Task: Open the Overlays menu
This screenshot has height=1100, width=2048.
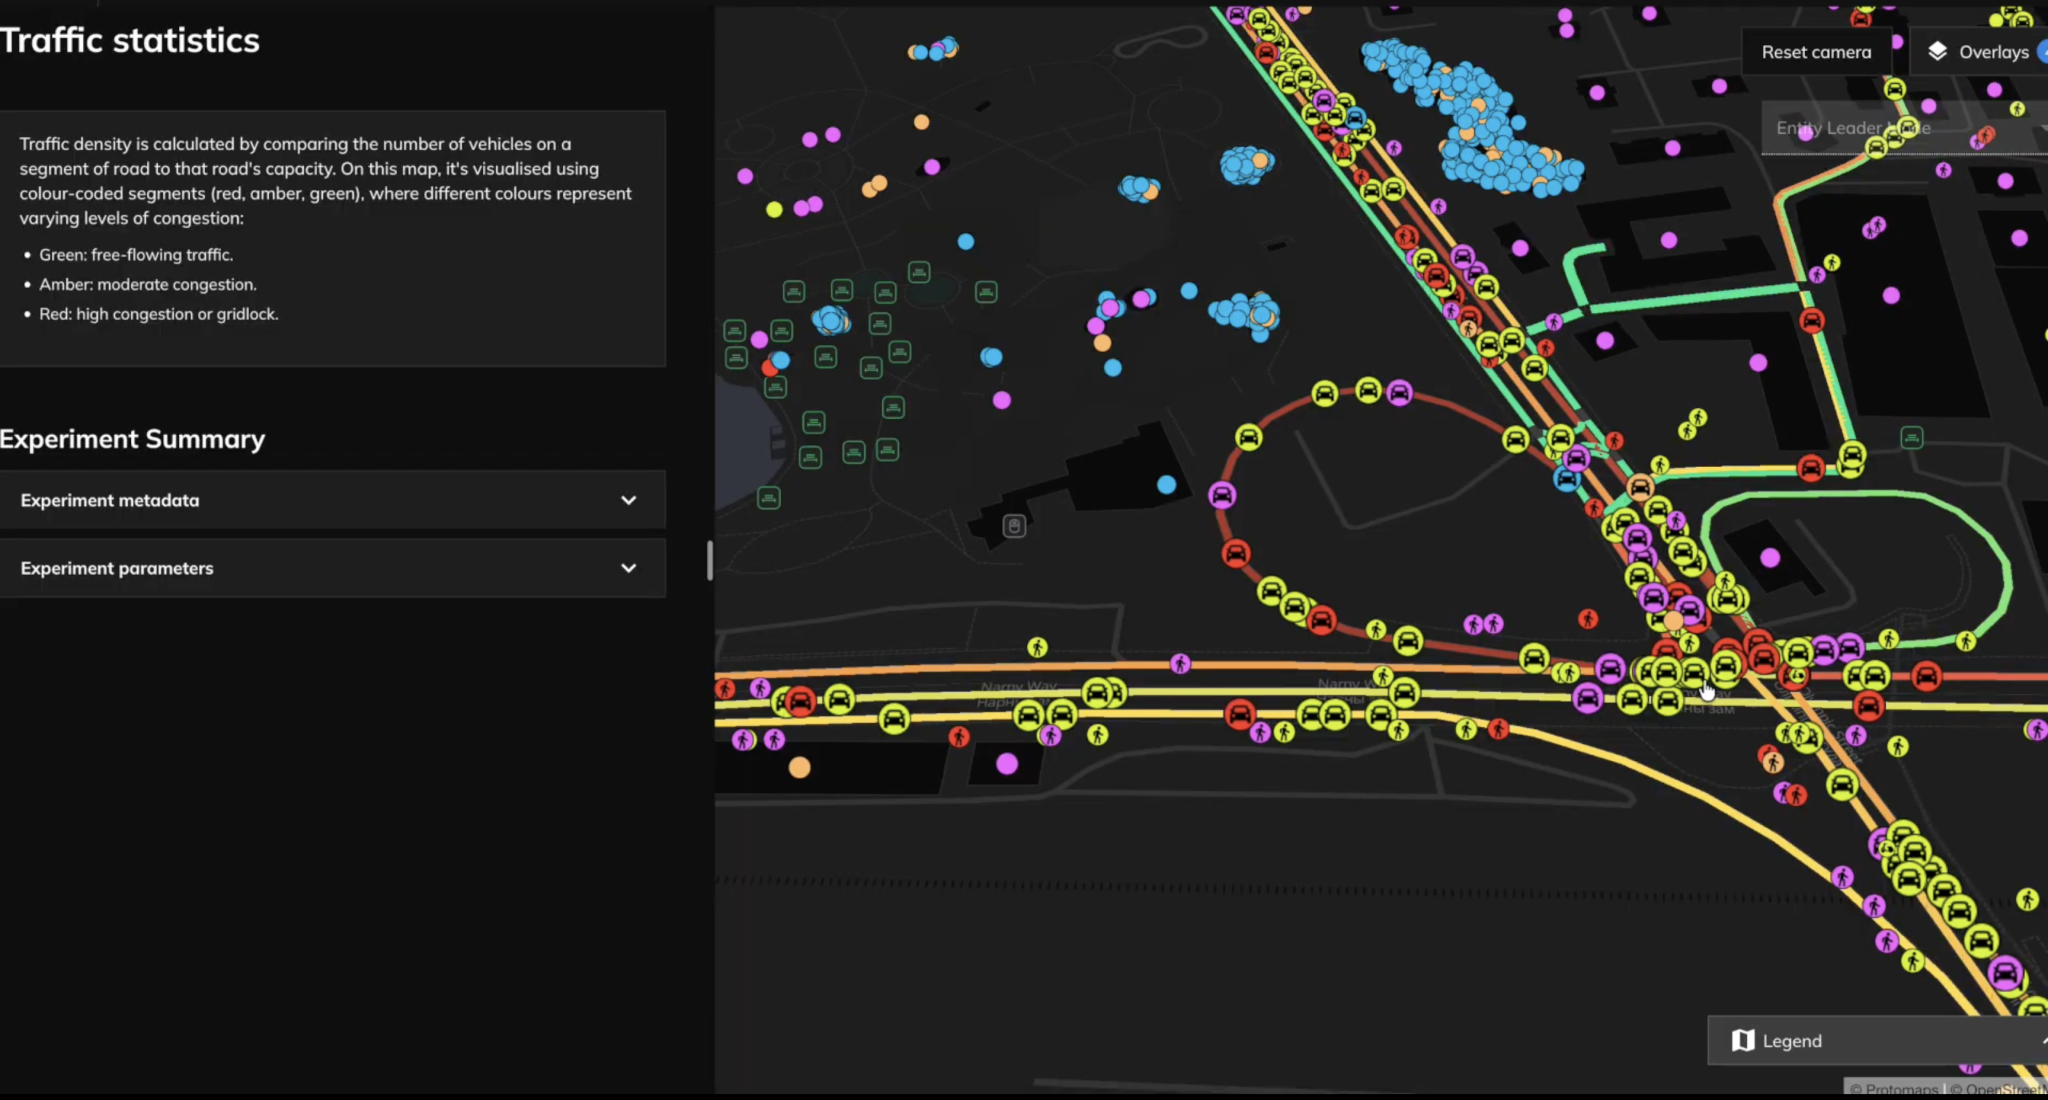Action: (x=1993, y=52)
